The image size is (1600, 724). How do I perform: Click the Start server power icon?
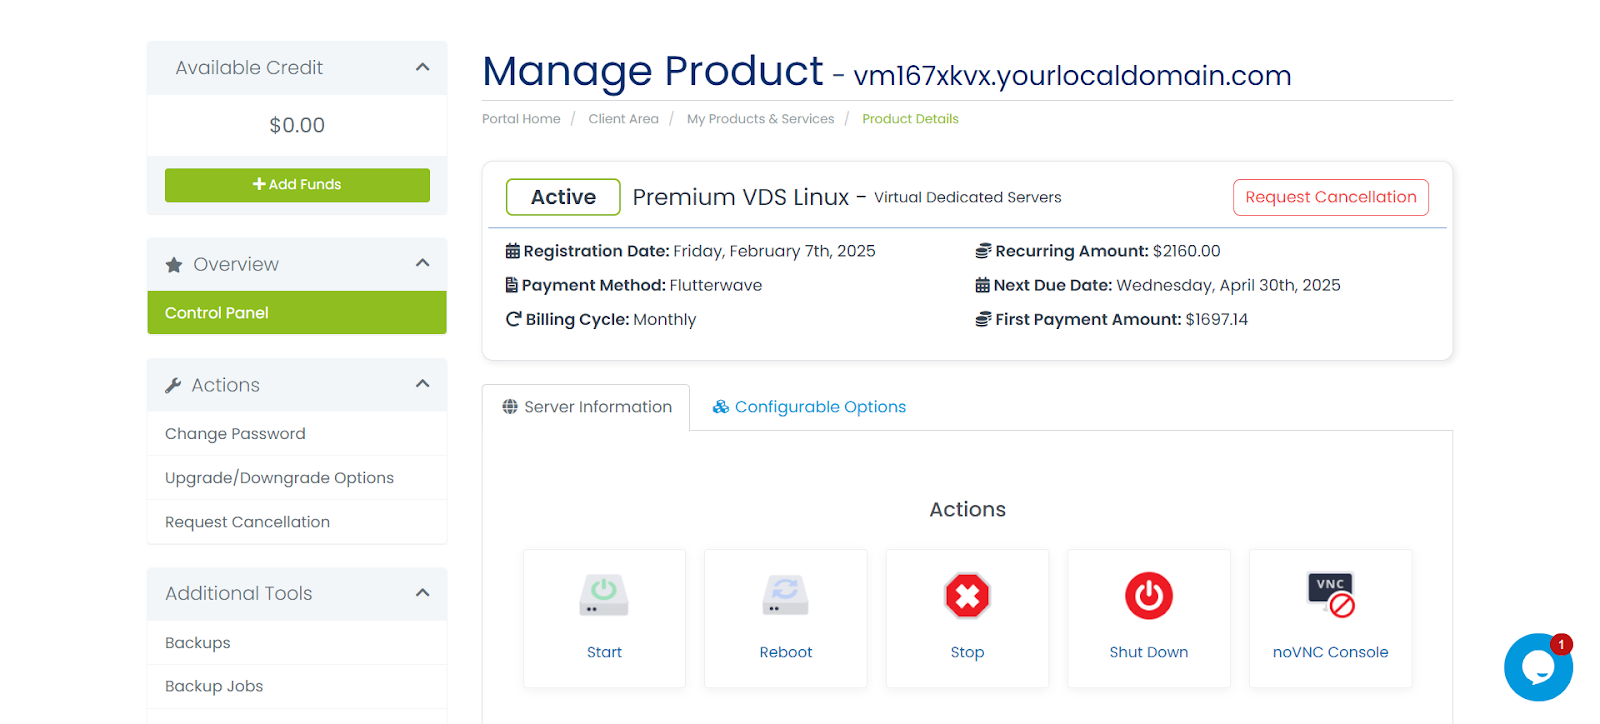pyautogui.click(x=604, y=595)
